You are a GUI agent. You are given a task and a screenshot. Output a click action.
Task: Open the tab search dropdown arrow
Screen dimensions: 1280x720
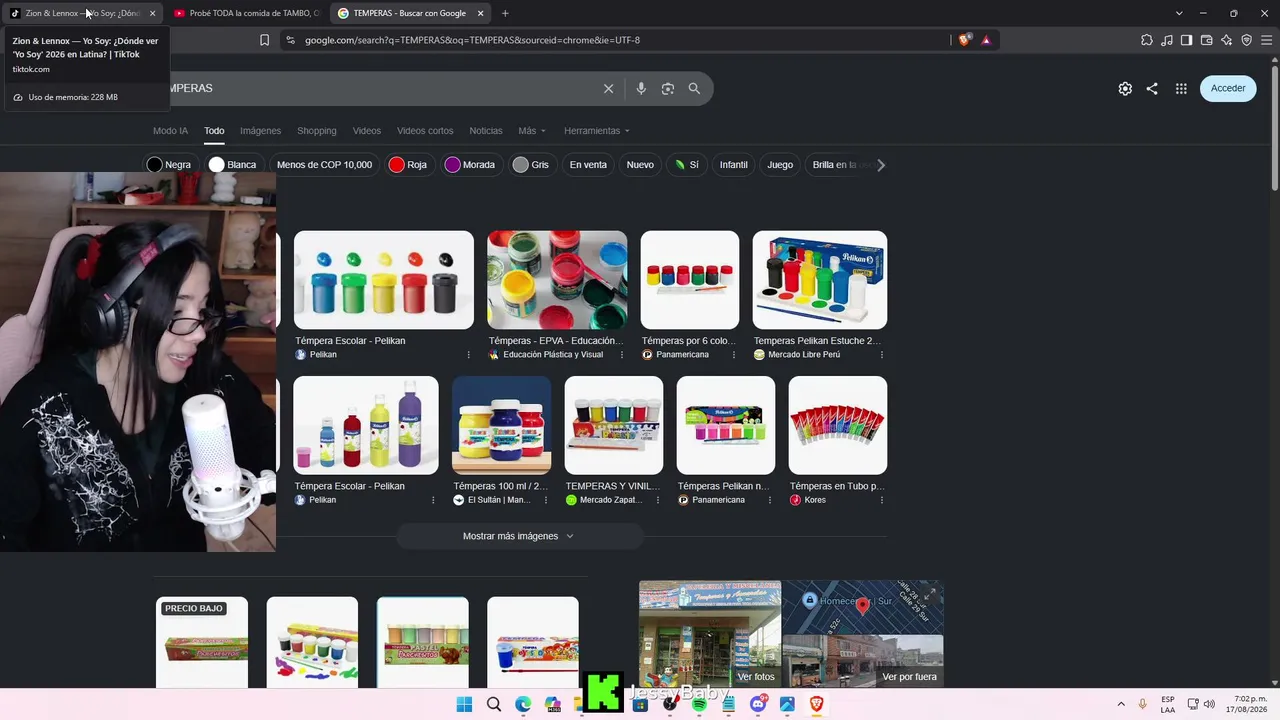(1179, 13)
